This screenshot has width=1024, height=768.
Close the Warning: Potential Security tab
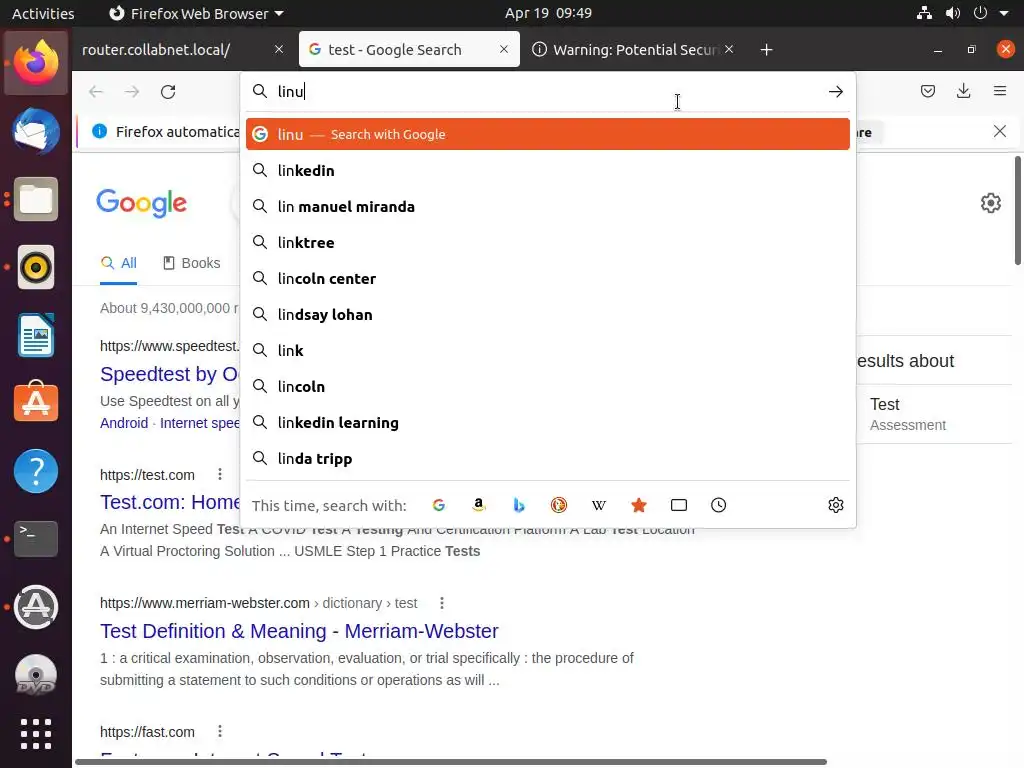click(729, 49)
